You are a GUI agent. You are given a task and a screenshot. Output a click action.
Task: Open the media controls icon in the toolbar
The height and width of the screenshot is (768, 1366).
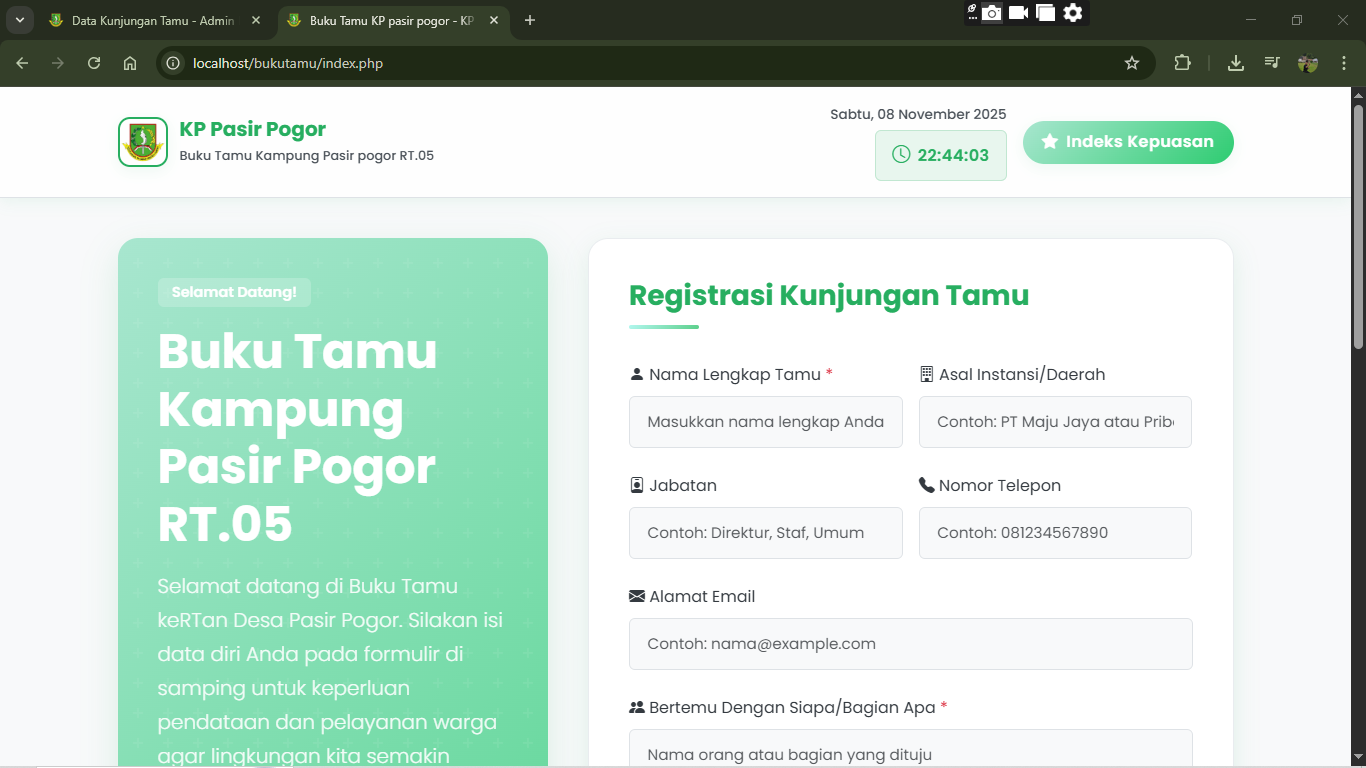tap(1271, 62)
